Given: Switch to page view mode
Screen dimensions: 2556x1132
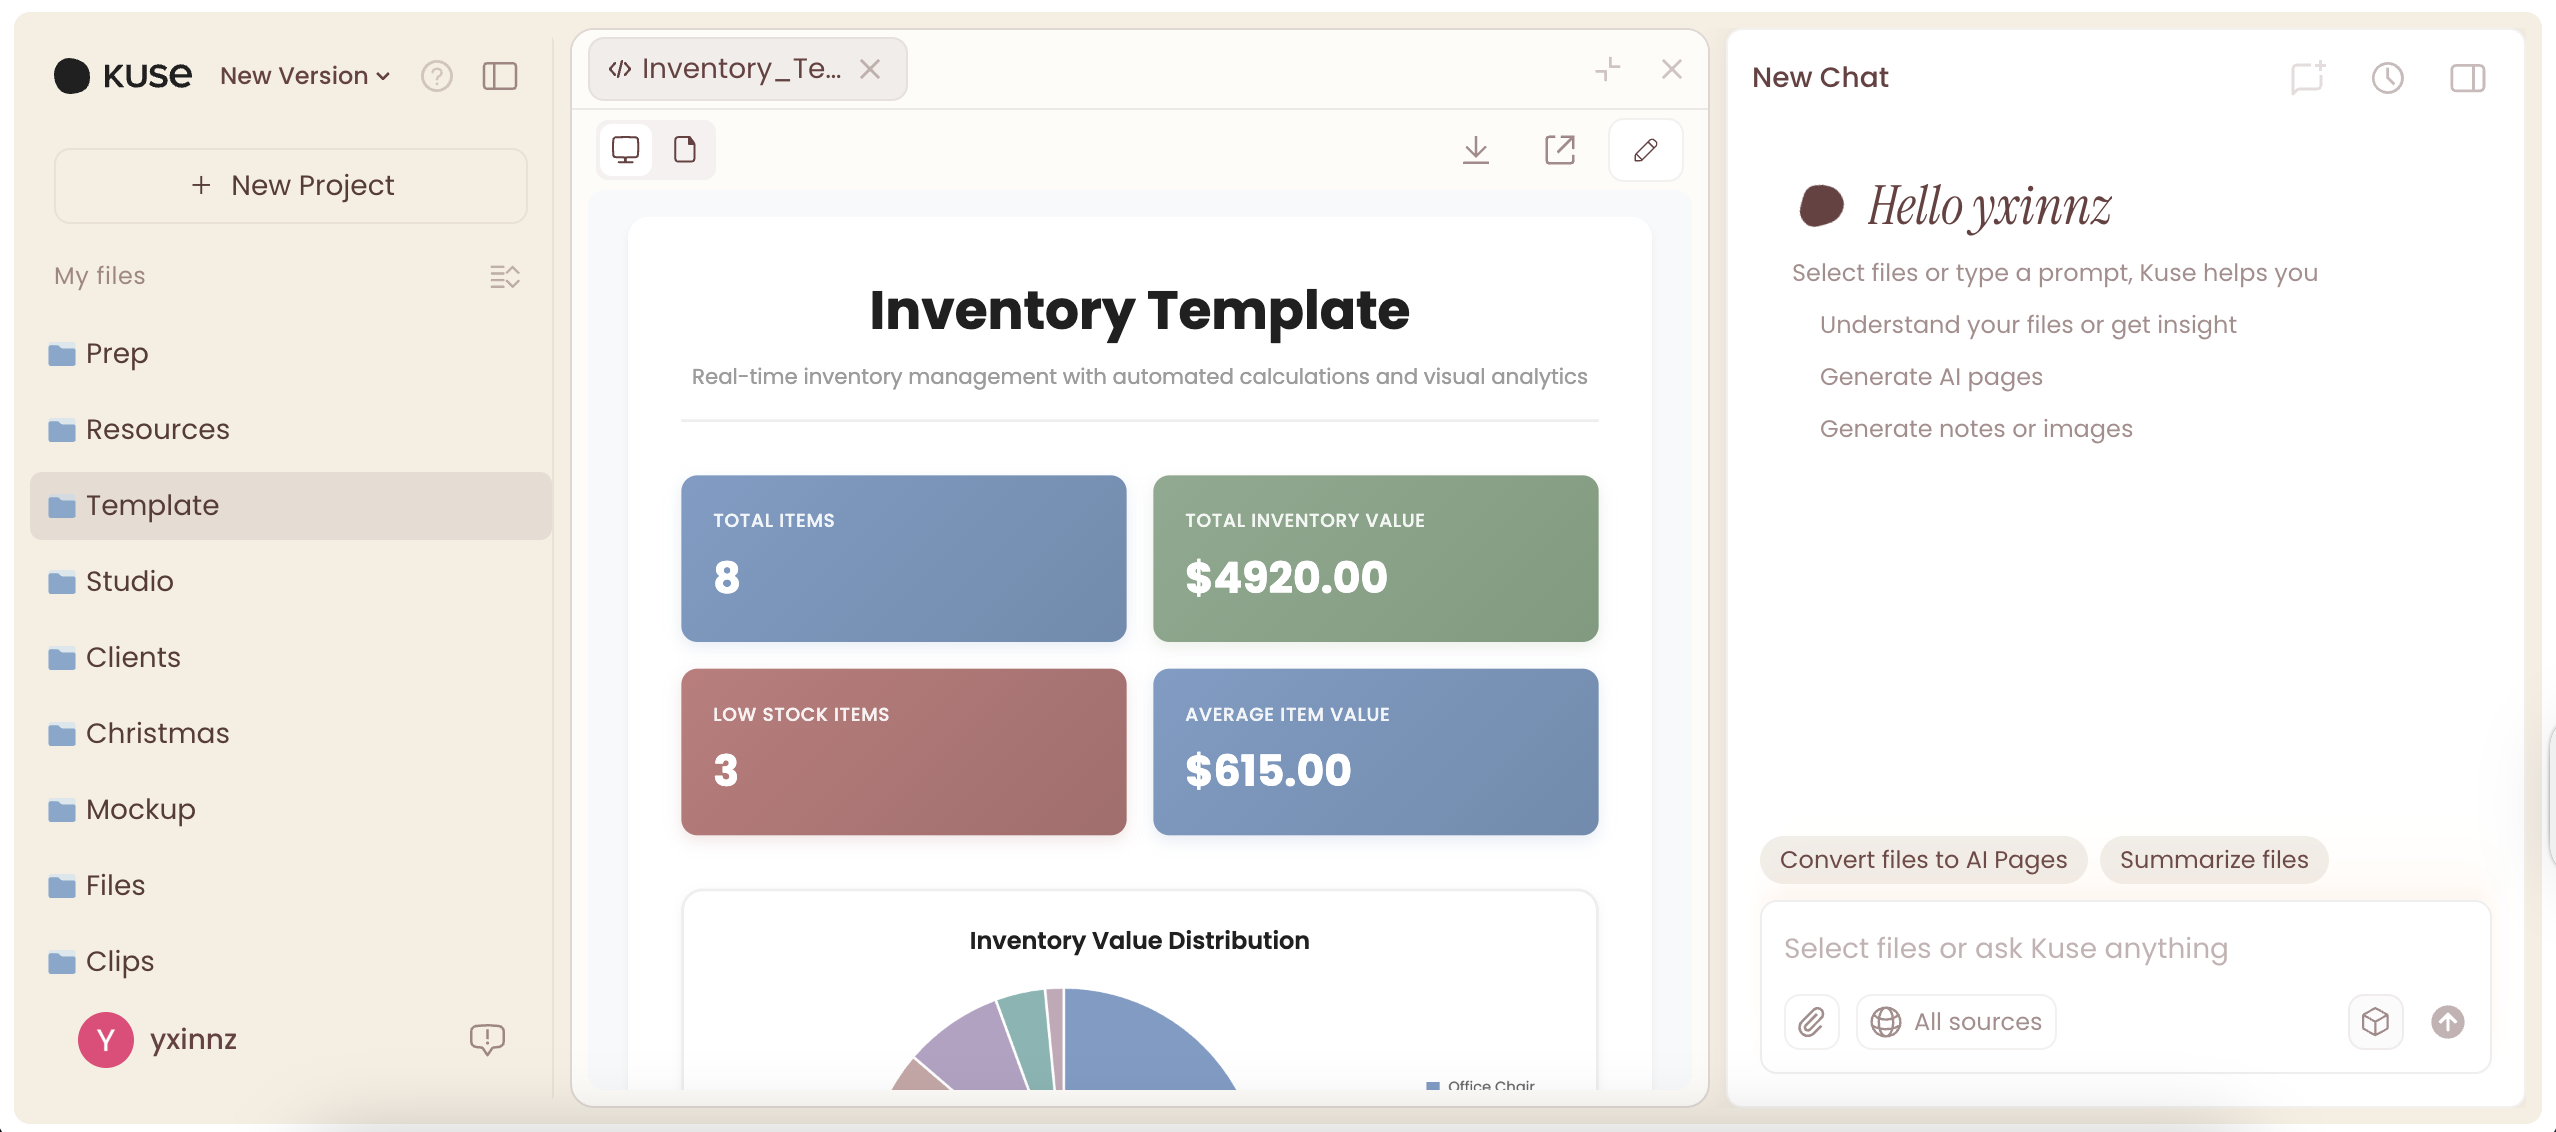Looking at the screenshot, I should coord(685,150).
